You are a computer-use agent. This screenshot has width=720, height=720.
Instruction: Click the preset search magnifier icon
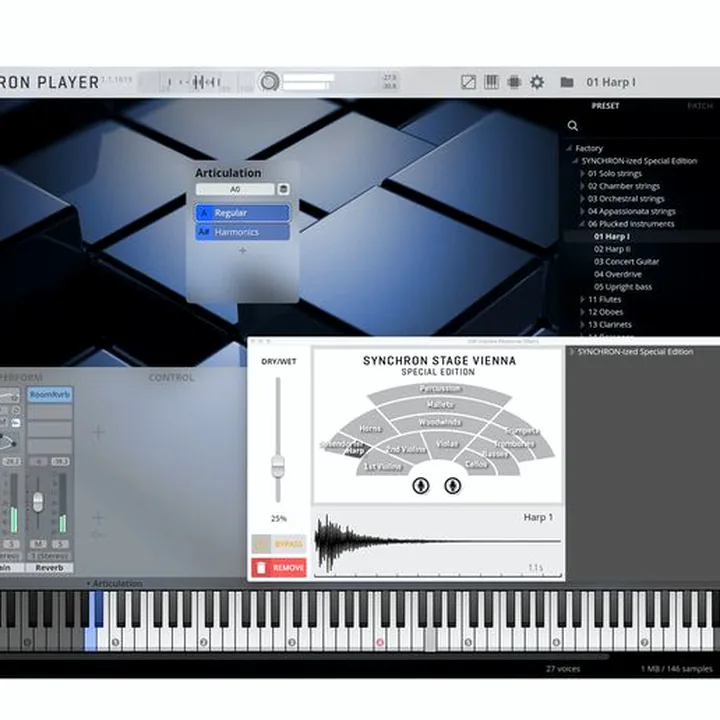[573, 125]
